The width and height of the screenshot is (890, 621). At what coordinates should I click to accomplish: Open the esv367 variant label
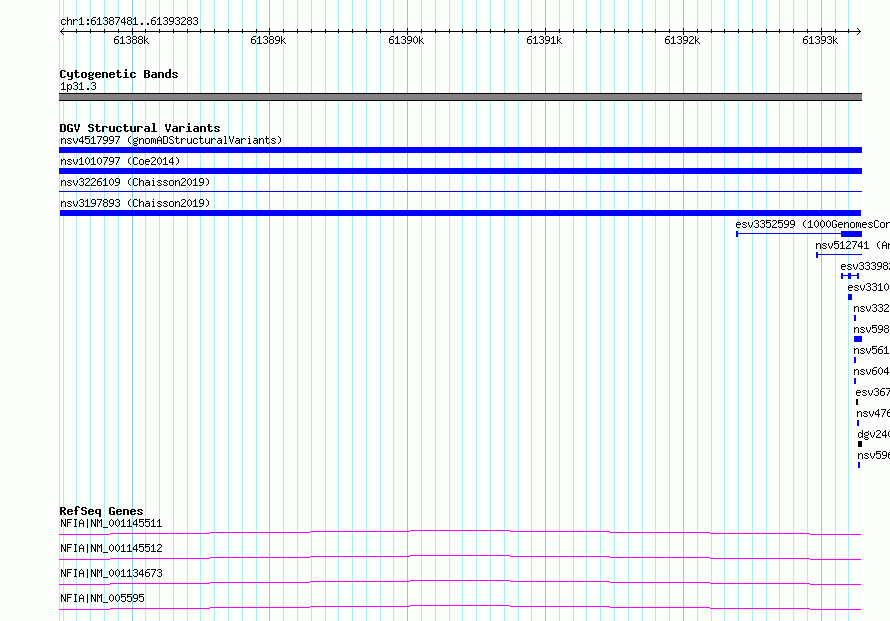pyautogui.click(x=872, y=392)
